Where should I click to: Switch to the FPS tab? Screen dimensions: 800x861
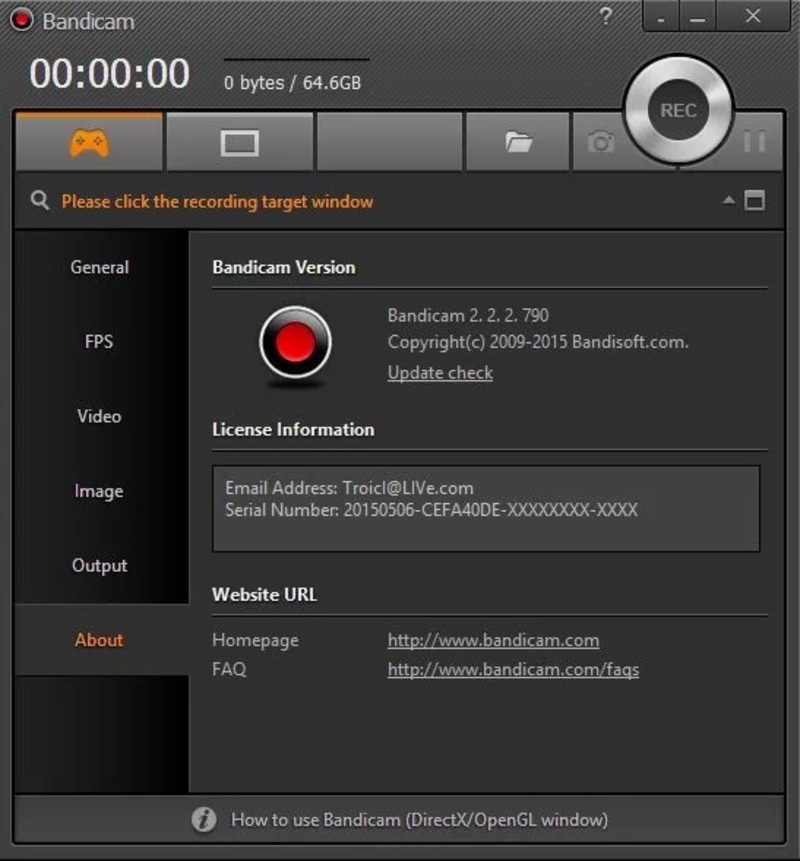[x=99, y=342]
